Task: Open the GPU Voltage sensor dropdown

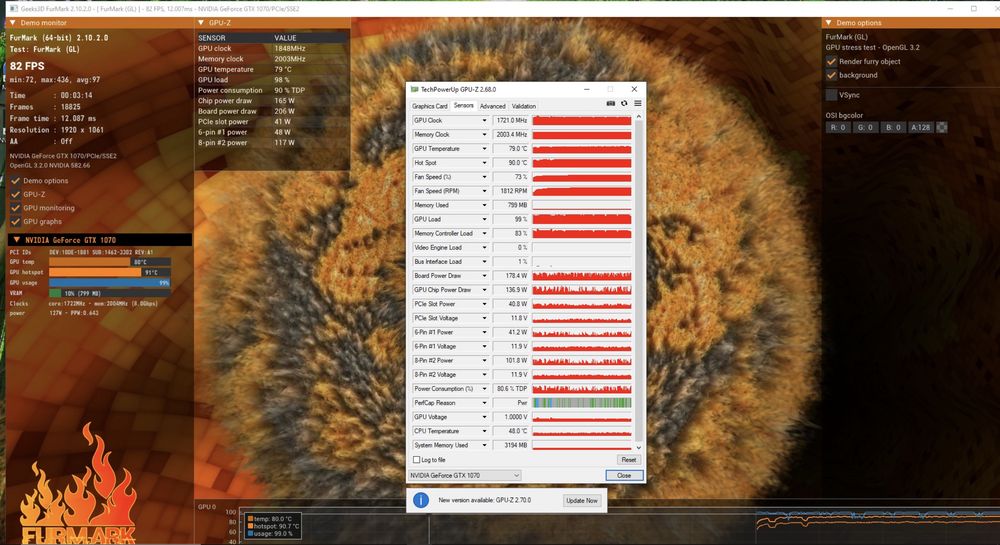Action: coord(484,417)
